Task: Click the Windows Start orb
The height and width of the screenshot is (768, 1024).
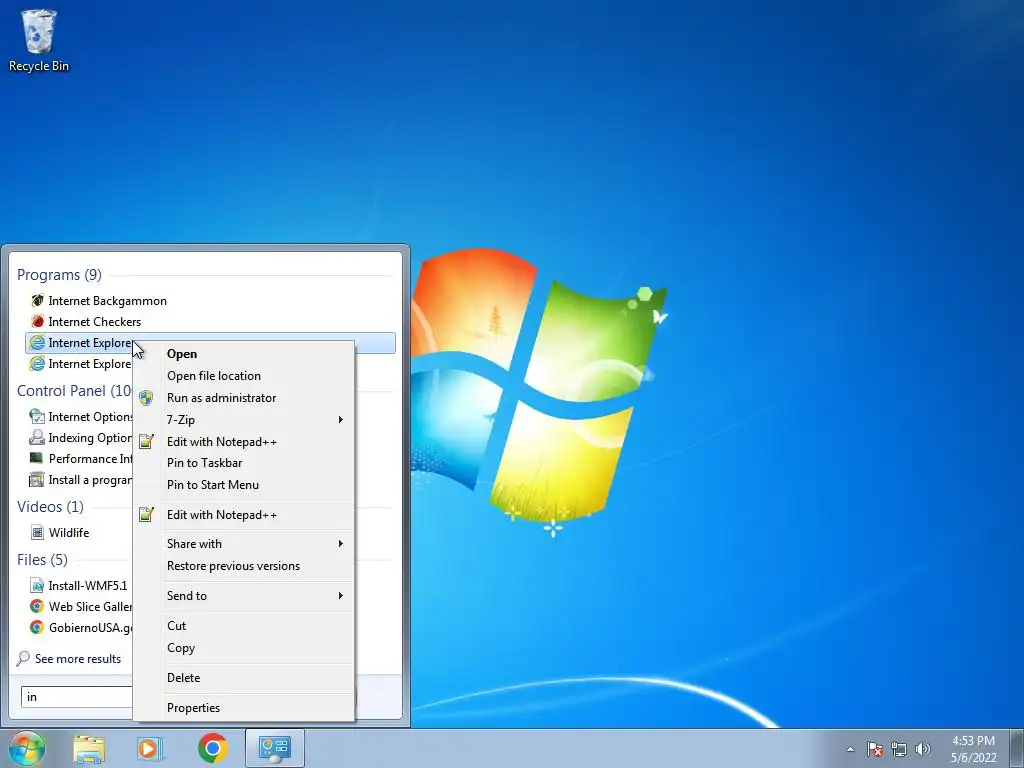Action: (26, 748)
